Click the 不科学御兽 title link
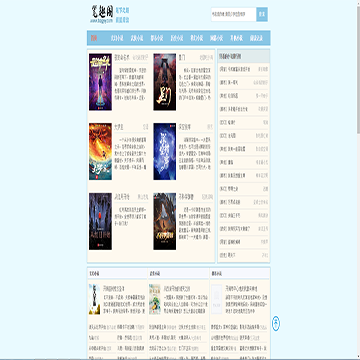This screenshot has width=360, height=360. coord(186,196)
